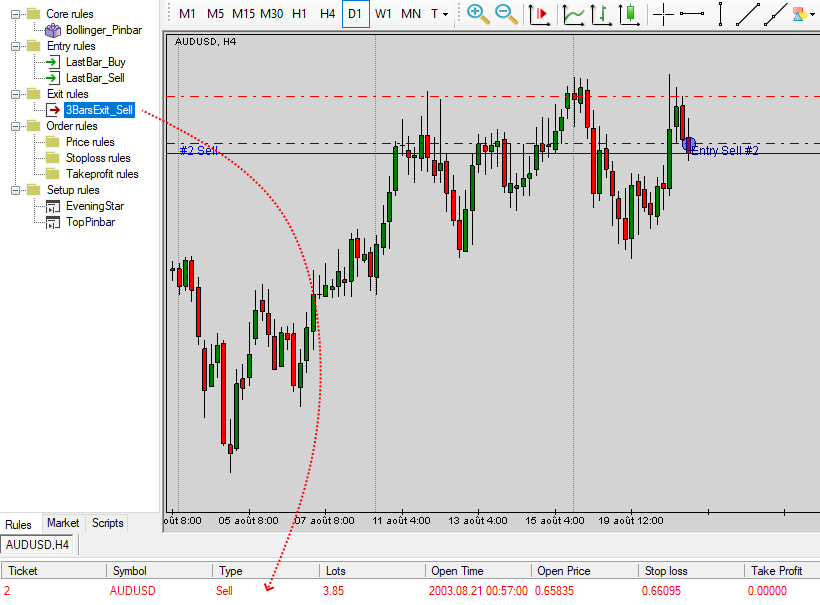Set timeframe to H1
820x605 pixels.
(299, 14)
